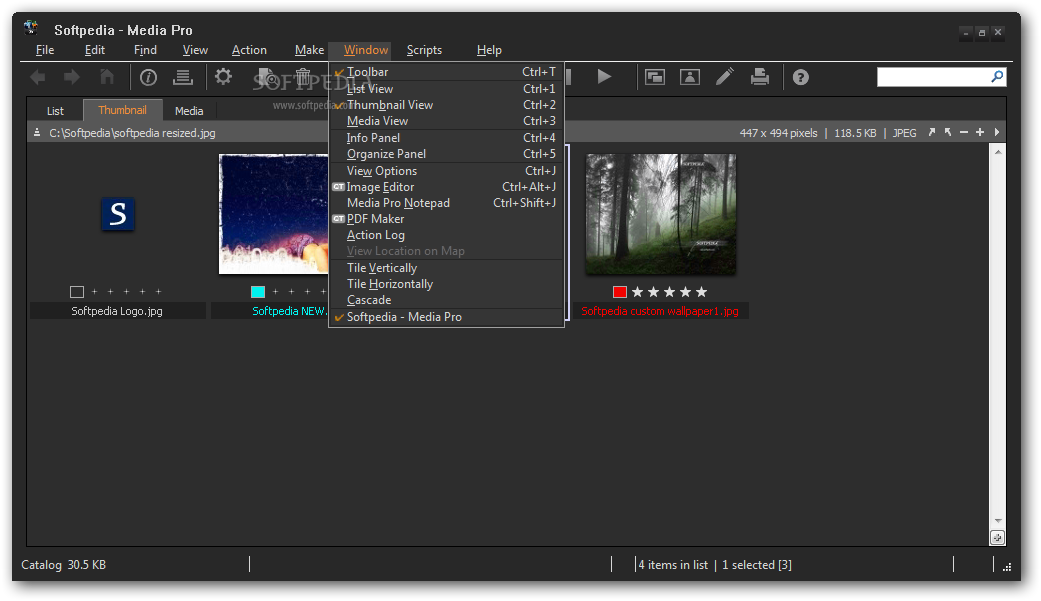Click the overlapping windows toolbar icon
This screenshot has width=1041, height=601.
pos(655,78)
